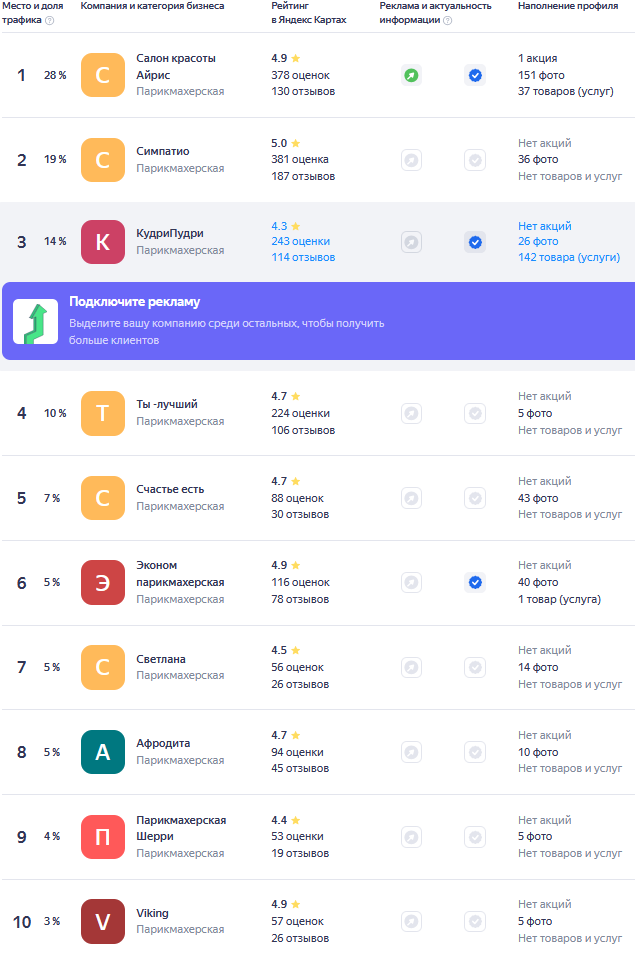Click the verification icon in the Афродита row
Screen dimensions: 635x965
point(475,751)
